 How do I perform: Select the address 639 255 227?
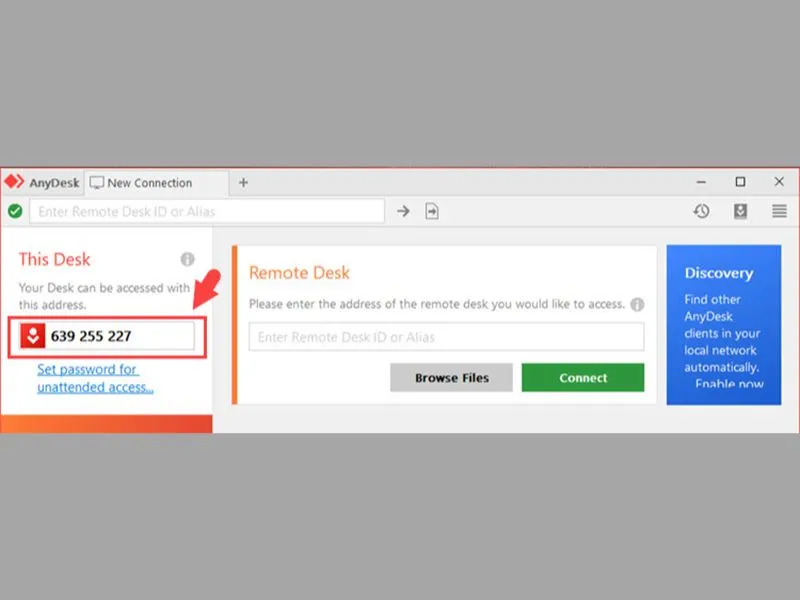click(x=91, y=336)
